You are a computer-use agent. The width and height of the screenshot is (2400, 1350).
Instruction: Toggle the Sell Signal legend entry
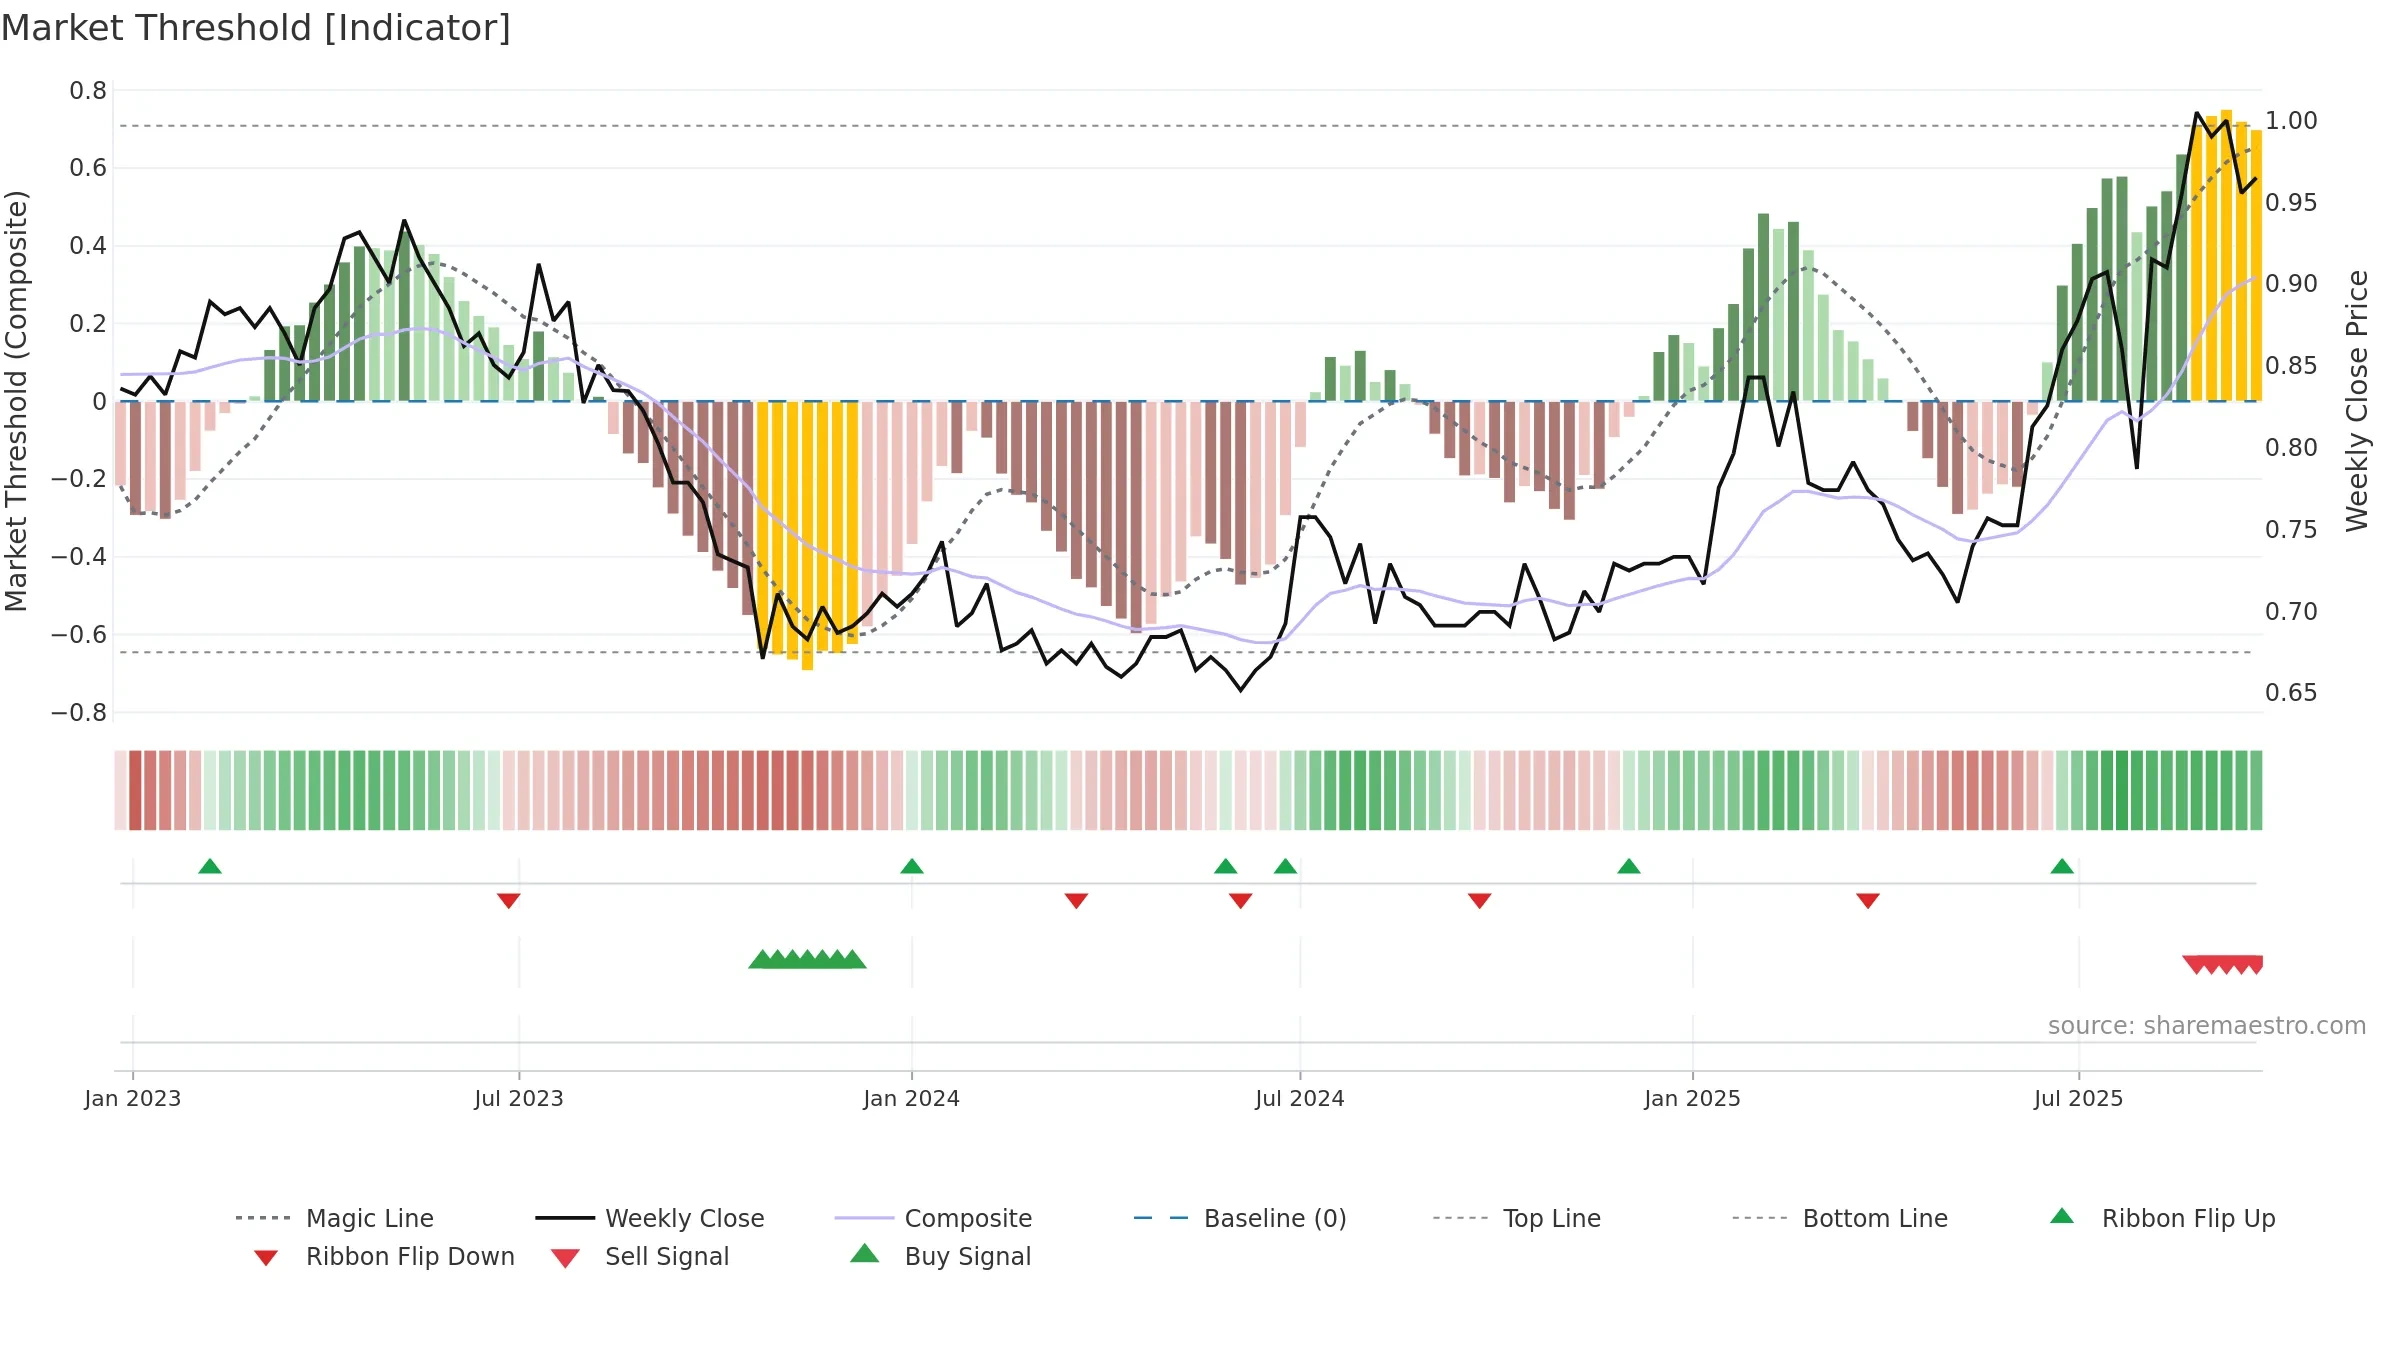point(640,1256)
